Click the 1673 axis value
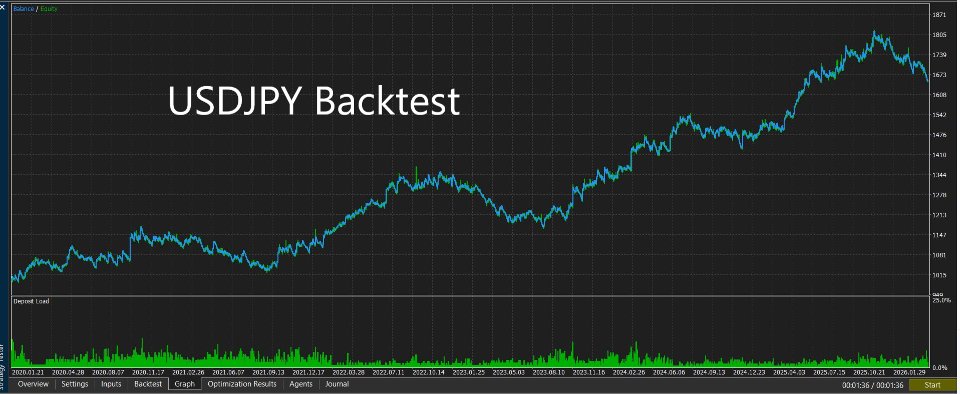 (940, 75)
